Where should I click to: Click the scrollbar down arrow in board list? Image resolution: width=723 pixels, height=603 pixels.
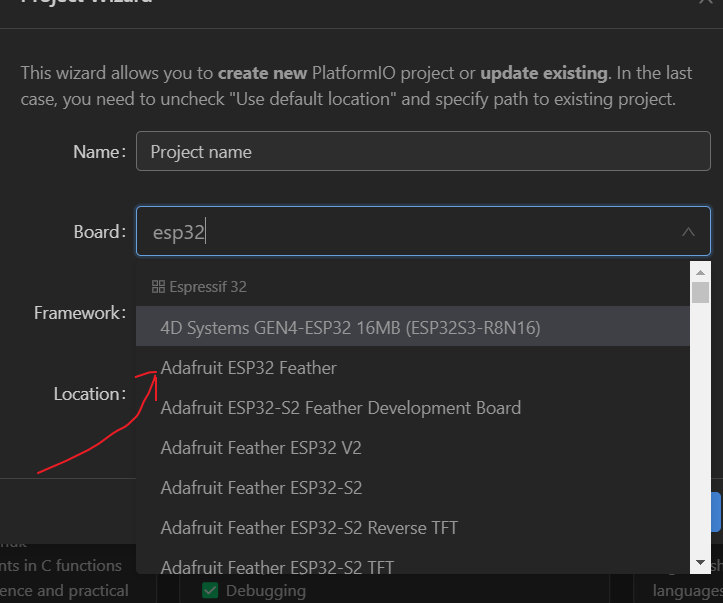(701, 563)
